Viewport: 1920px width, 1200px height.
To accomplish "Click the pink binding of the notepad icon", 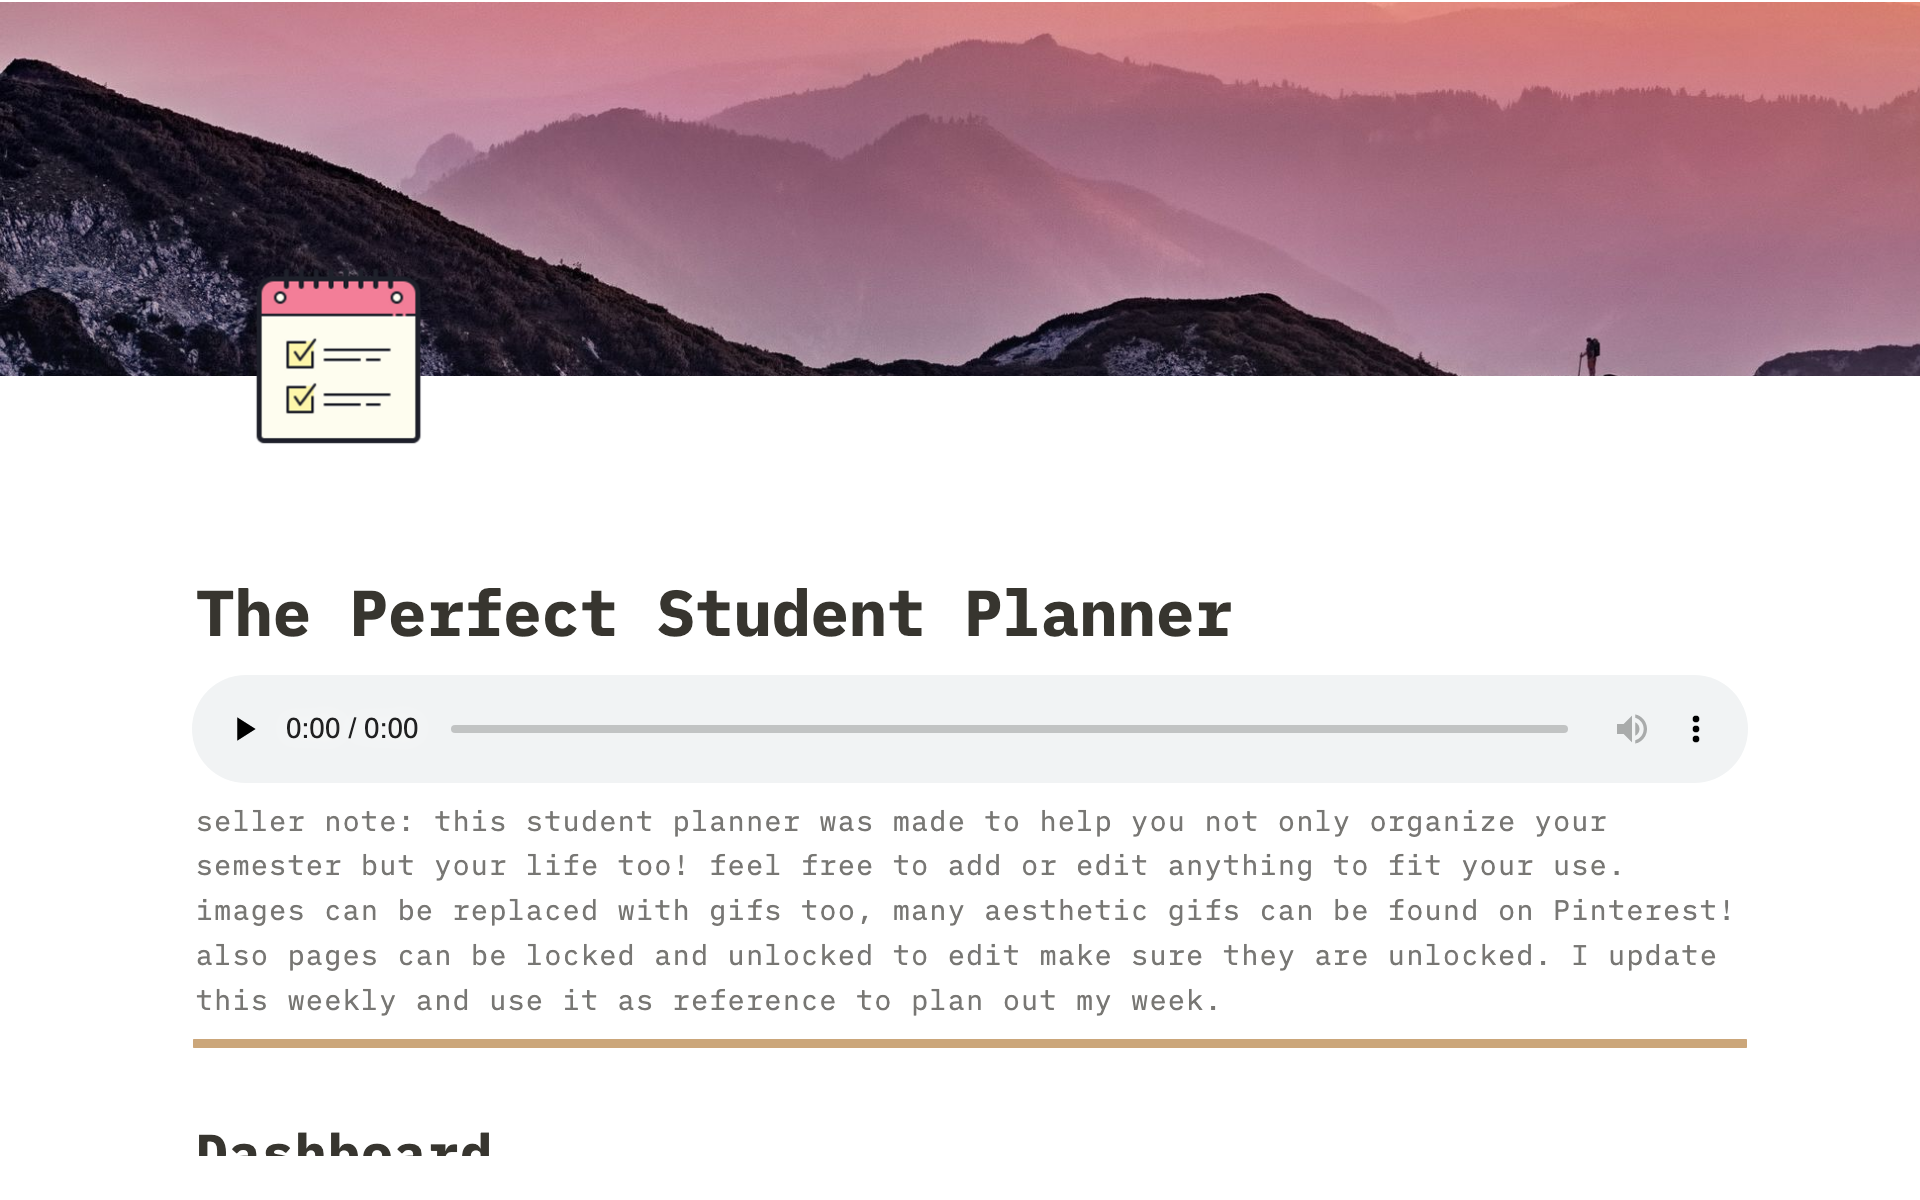I will coord(338,298).
